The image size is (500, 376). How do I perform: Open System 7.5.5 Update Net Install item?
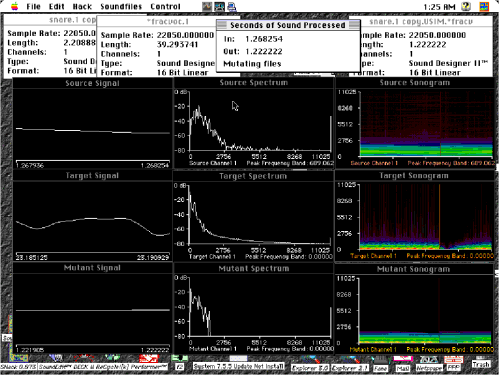pyautogui.click(x=239, y=366)
